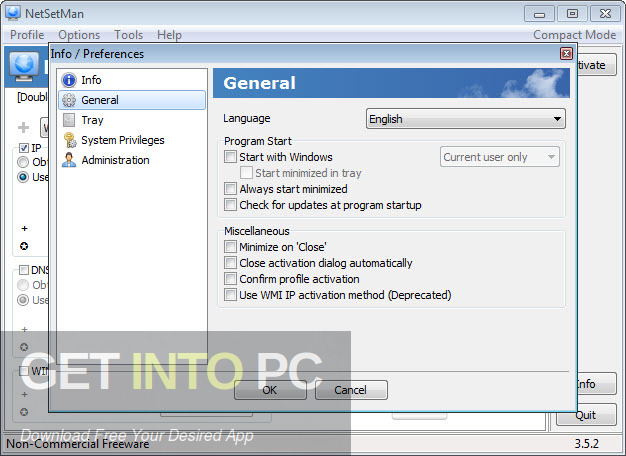The width and height of the screenshot is (626, 456).
Task: Toggle Start minimized in tray
Action: click(x=246, y=172)
